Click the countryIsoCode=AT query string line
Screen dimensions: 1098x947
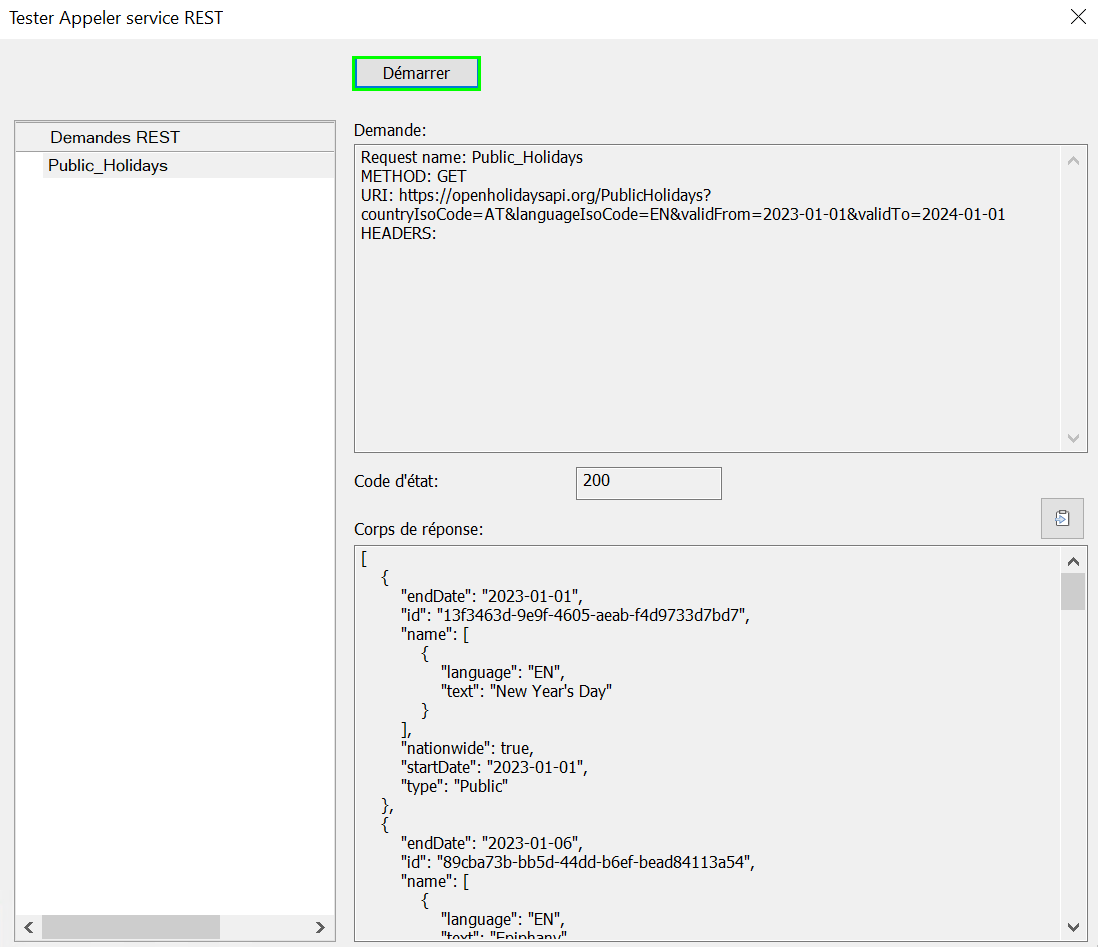[x=683, y=214]
